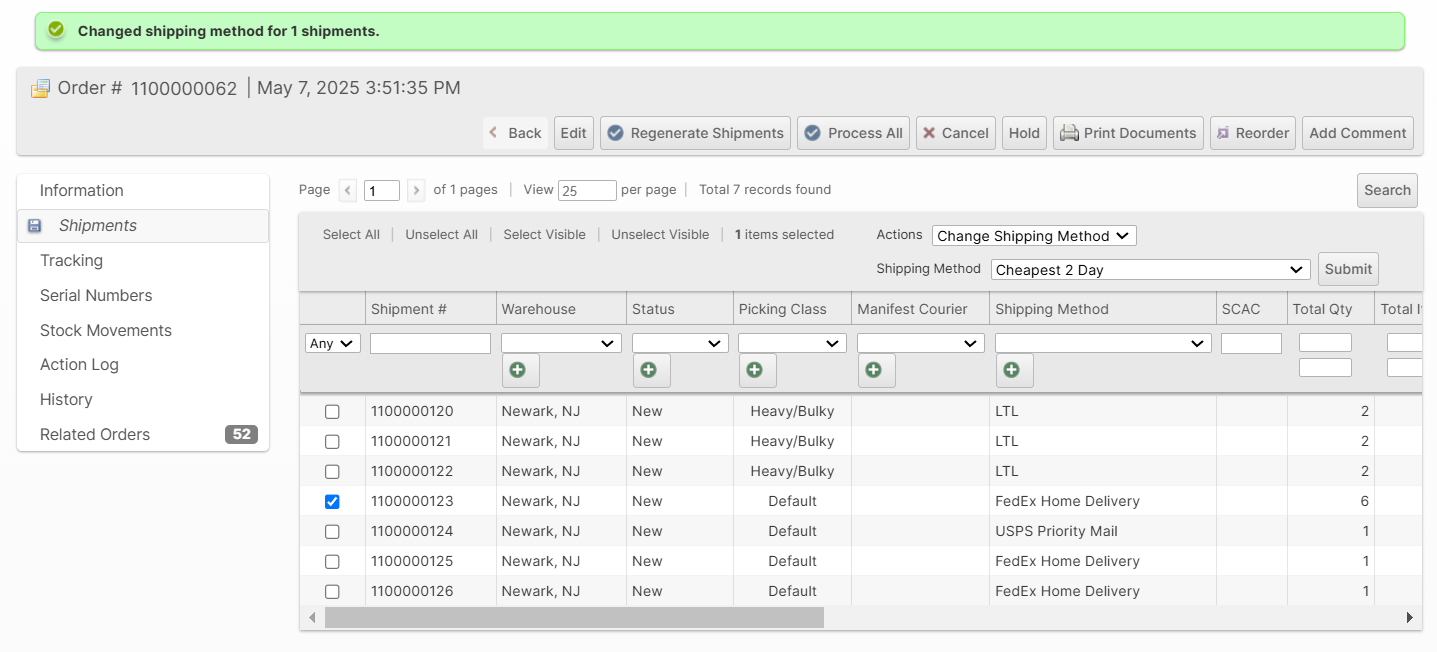
Task: Switch to the Related Orders tab
Action: tap(95, 435)
